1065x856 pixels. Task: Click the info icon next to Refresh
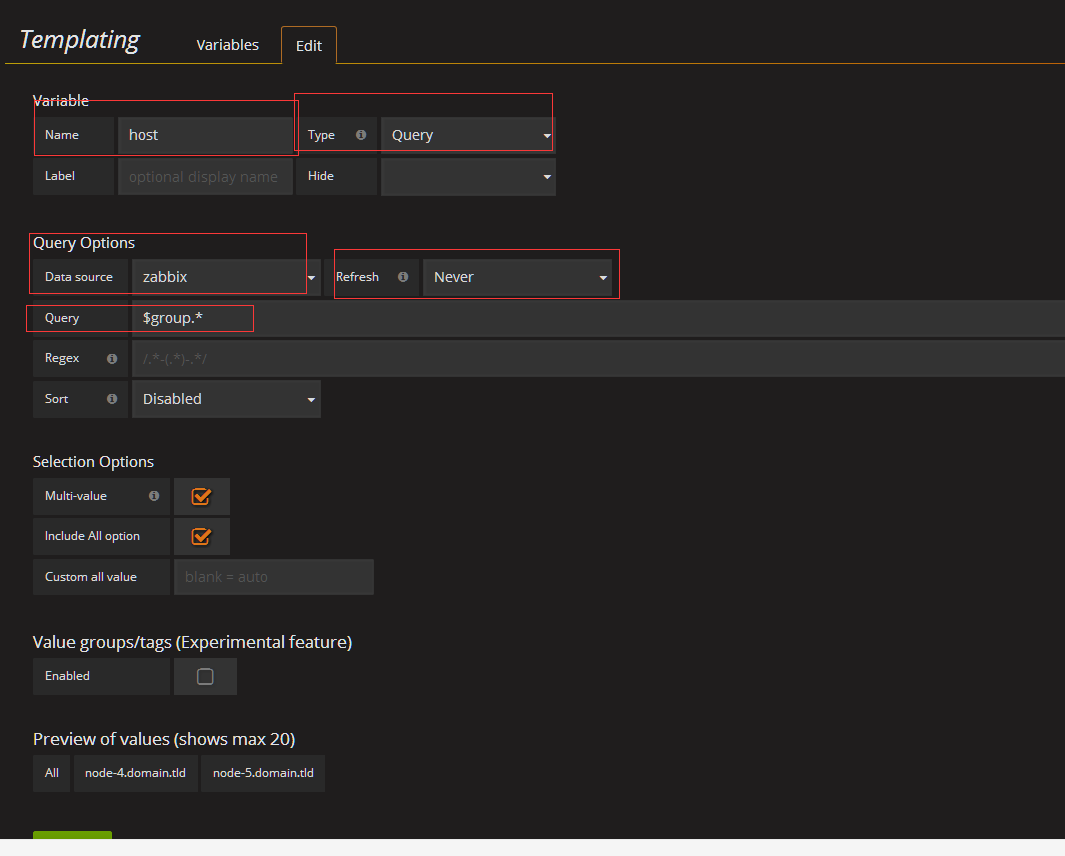pos(403,277)
